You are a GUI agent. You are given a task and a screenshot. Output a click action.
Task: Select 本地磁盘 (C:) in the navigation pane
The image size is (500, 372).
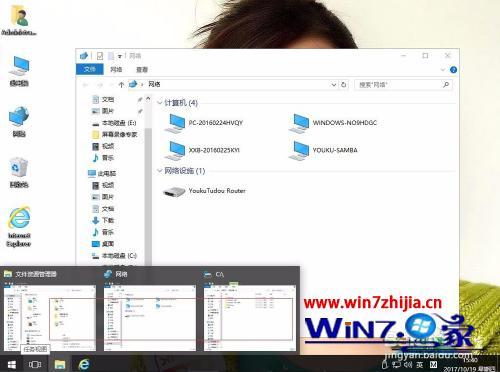[x=114, y=256]
